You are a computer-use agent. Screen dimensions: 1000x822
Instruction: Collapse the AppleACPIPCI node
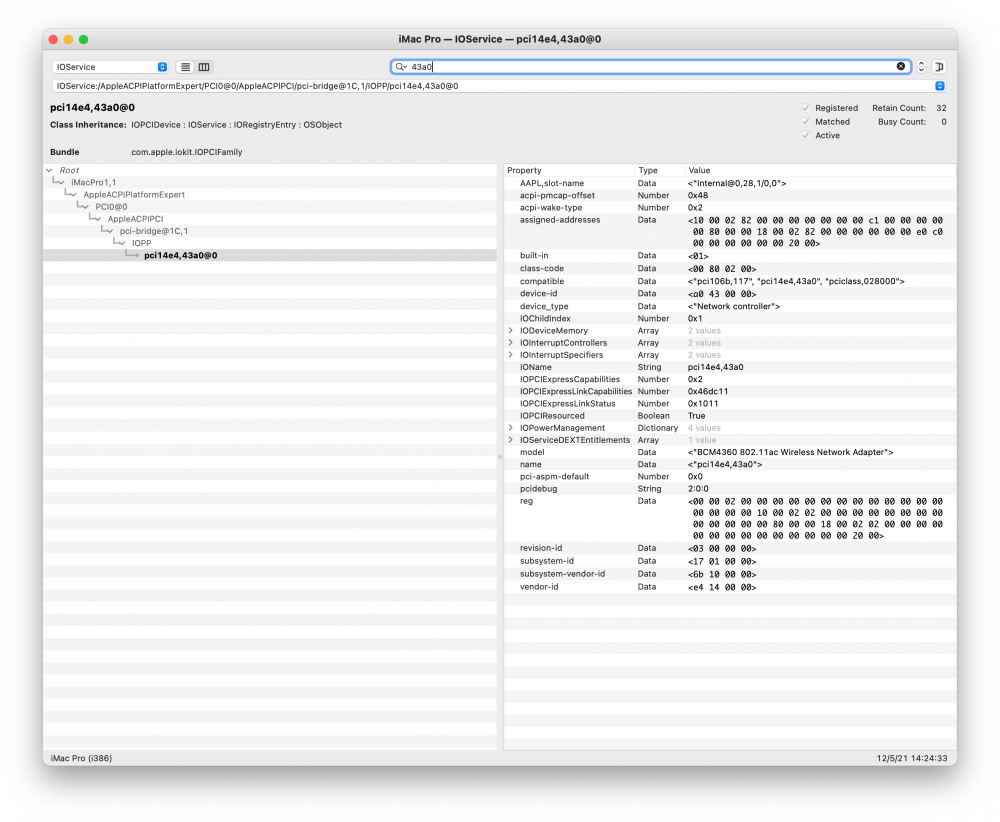tap(98, 219)
